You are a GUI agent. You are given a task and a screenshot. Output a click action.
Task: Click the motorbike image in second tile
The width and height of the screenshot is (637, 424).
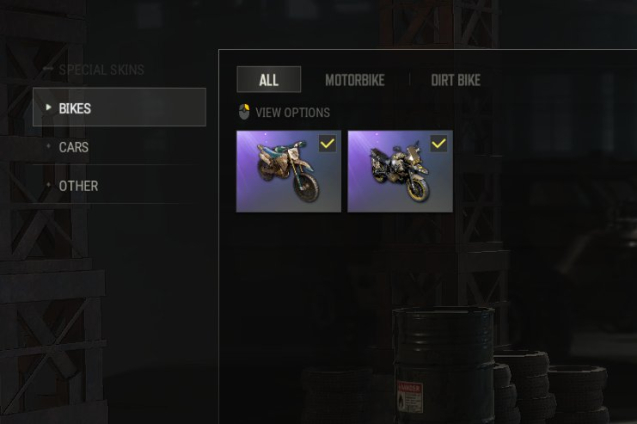coord(399,173)
